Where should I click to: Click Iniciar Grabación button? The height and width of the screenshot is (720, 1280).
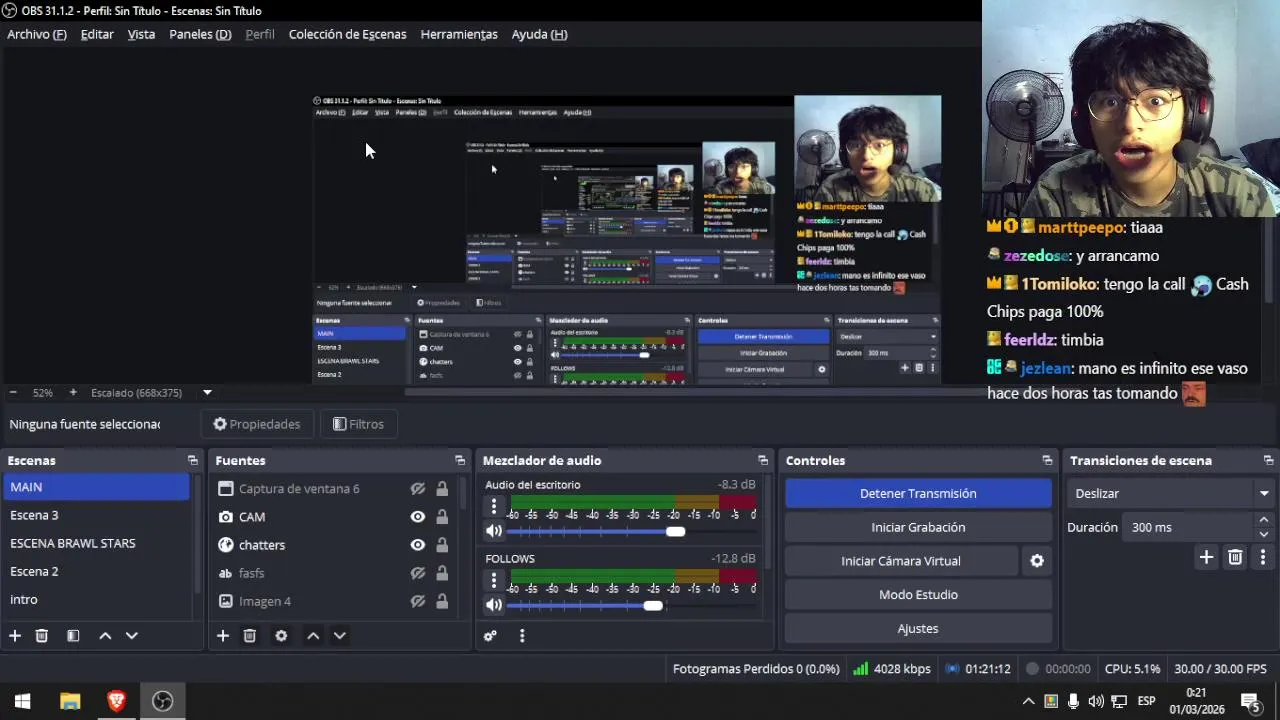[x=918, y=527]
